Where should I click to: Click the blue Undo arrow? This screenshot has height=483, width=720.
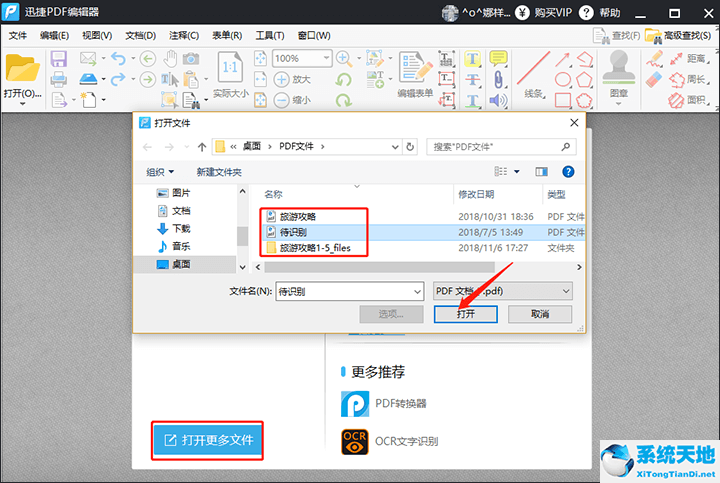click(118, 58)
